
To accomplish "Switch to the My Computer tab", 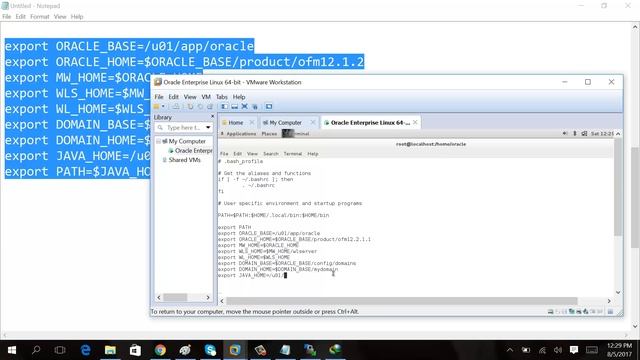I will click(285, 122).
